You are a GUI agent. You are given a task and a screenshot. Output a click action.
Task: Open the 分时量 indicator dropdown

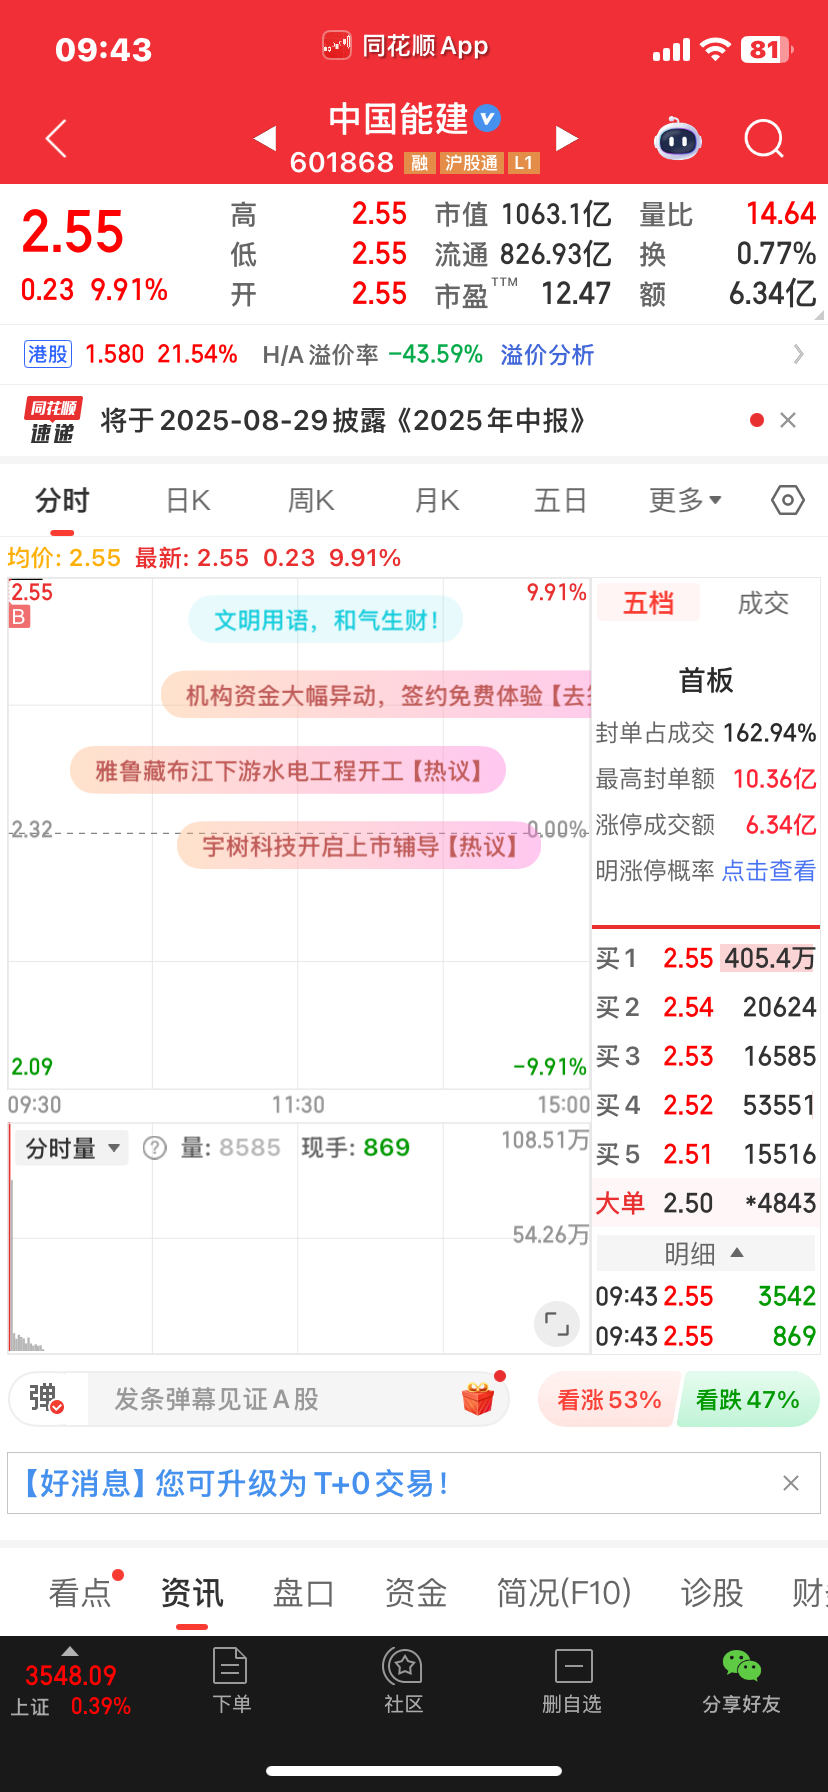72,1148
